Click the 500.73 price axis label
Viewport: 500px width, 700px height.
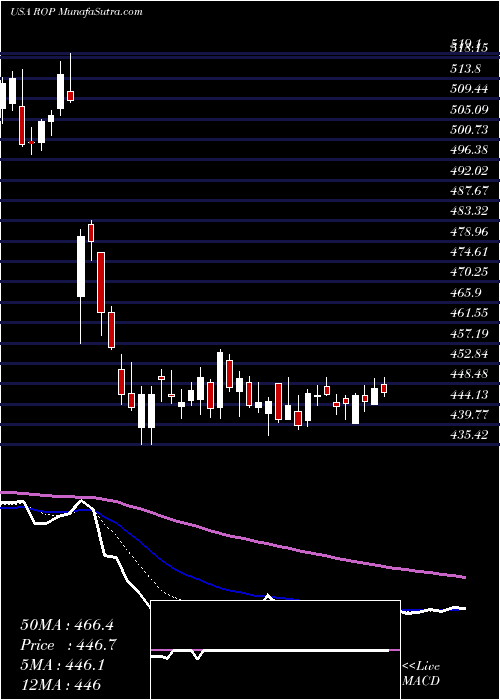tap(468, 130)
